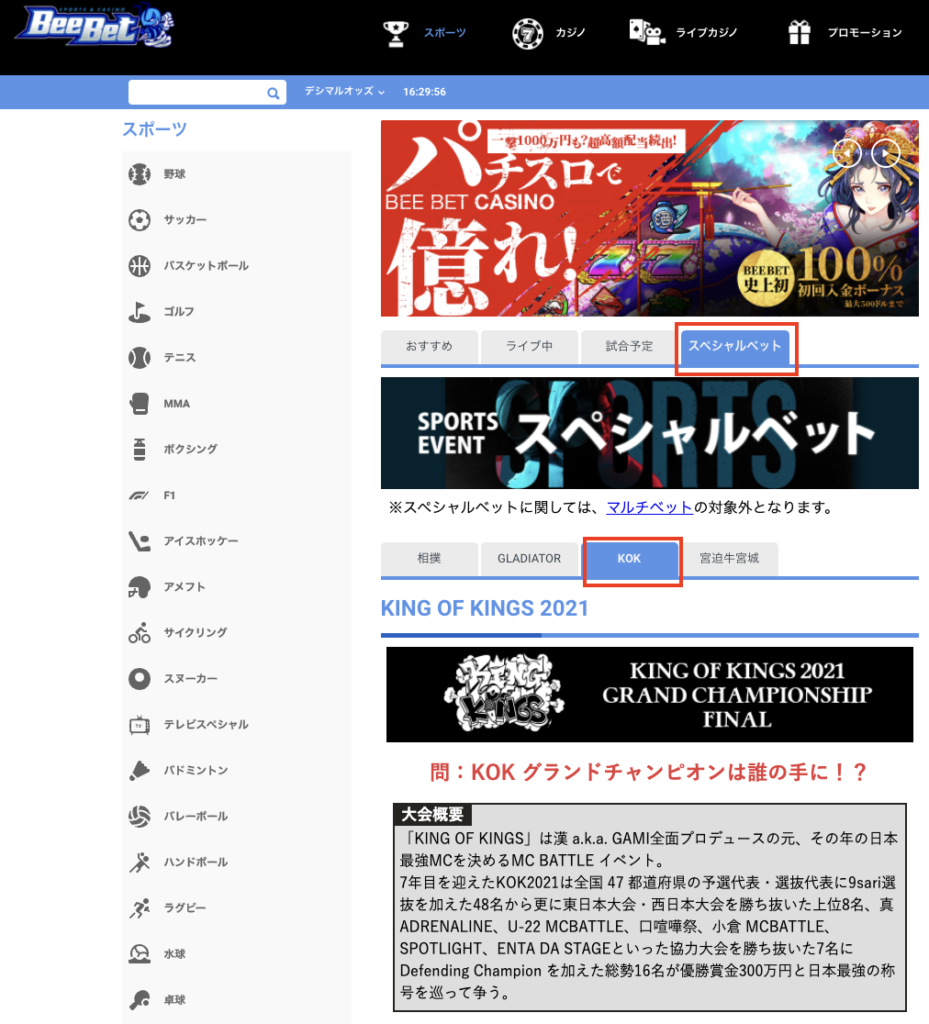This screenshot has height=1024, width=929.
Task: Click the 野球 sidebar link text
Action: point(175,174)
